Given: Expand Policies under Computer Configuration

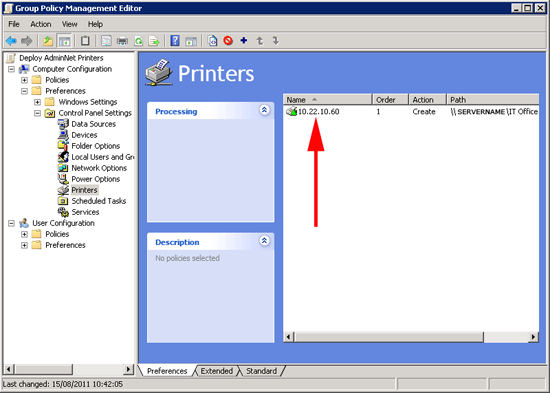Looking at the screenshot, I should pos(24,80).
